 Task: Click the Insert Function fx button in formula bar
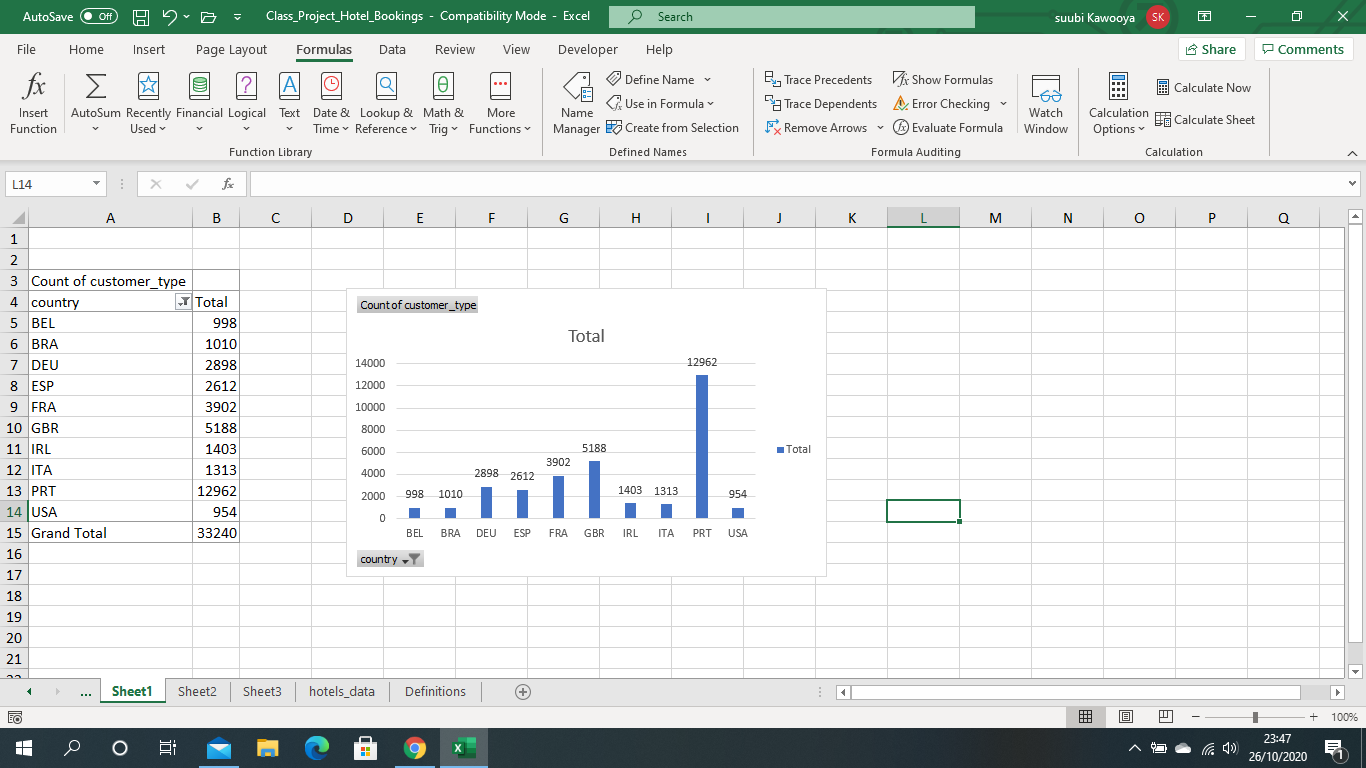(228, 184)
